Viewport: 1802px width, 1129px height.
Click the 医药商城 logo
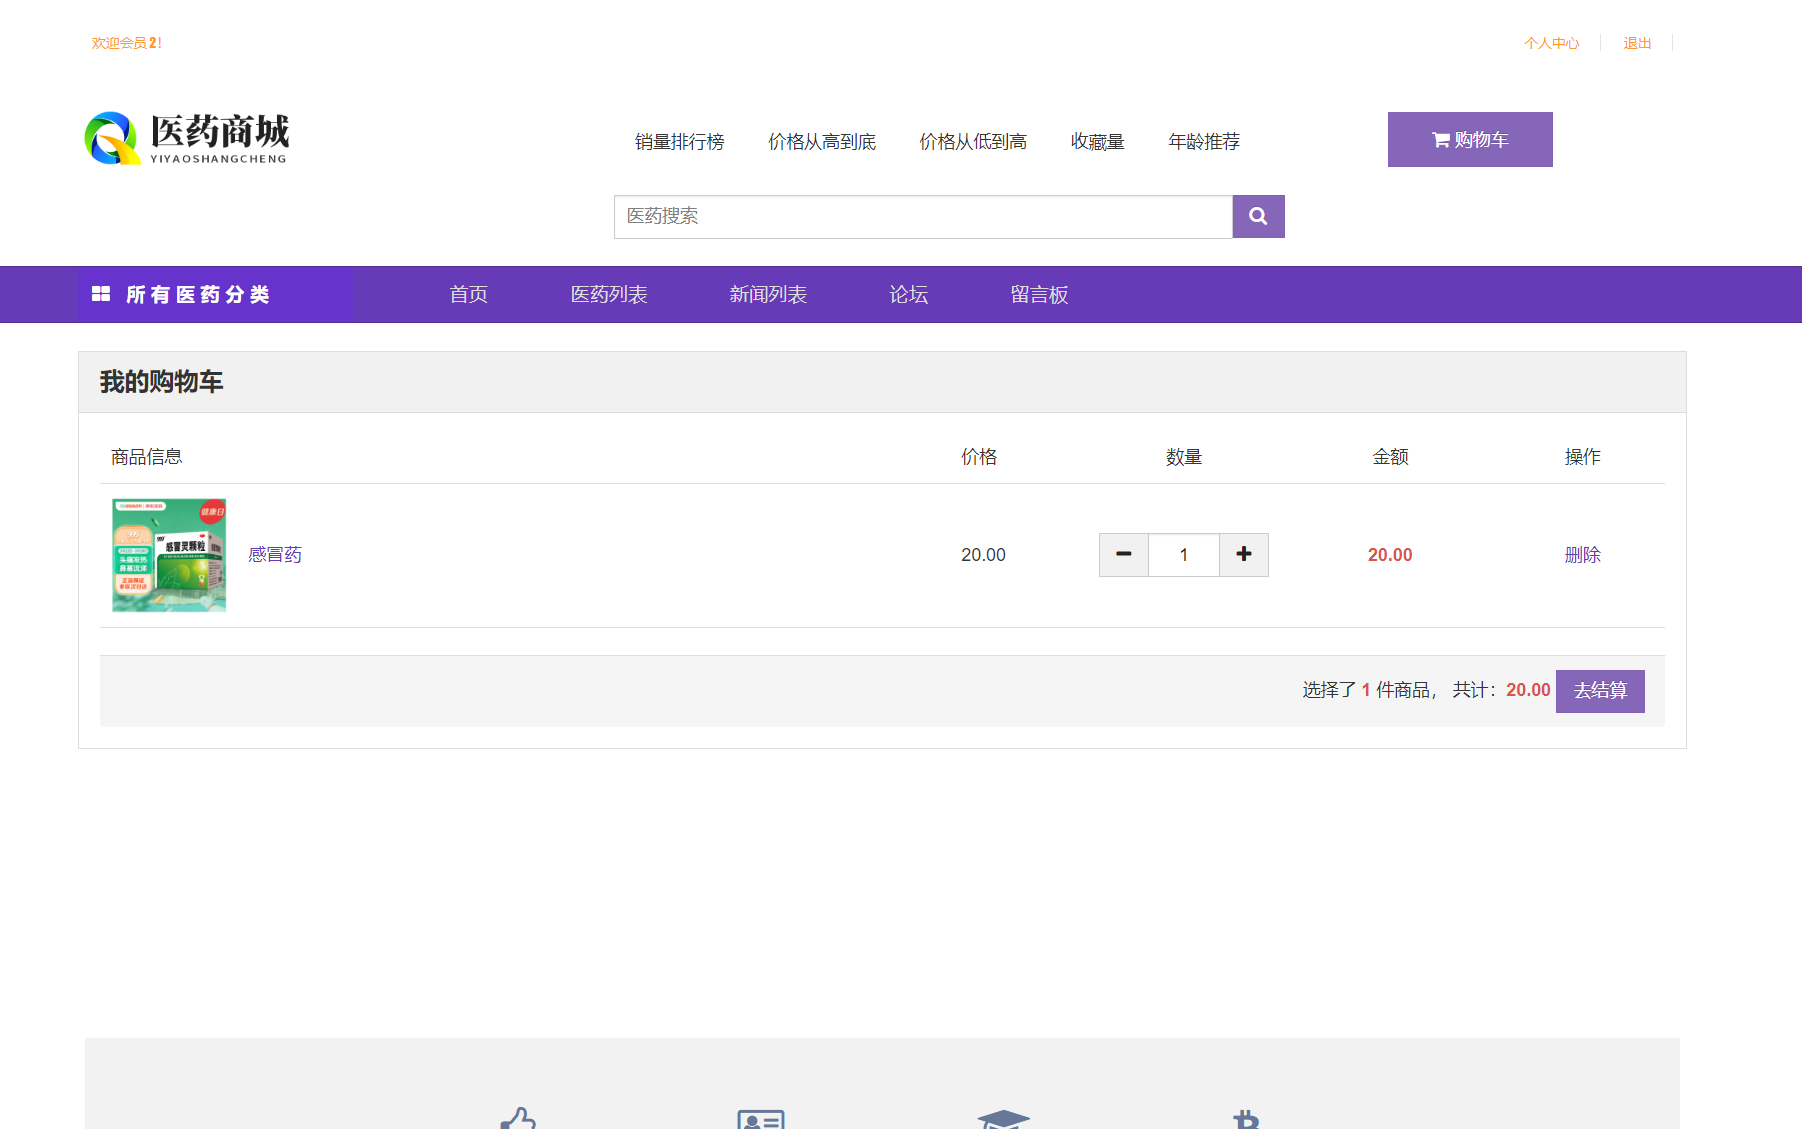187,139
